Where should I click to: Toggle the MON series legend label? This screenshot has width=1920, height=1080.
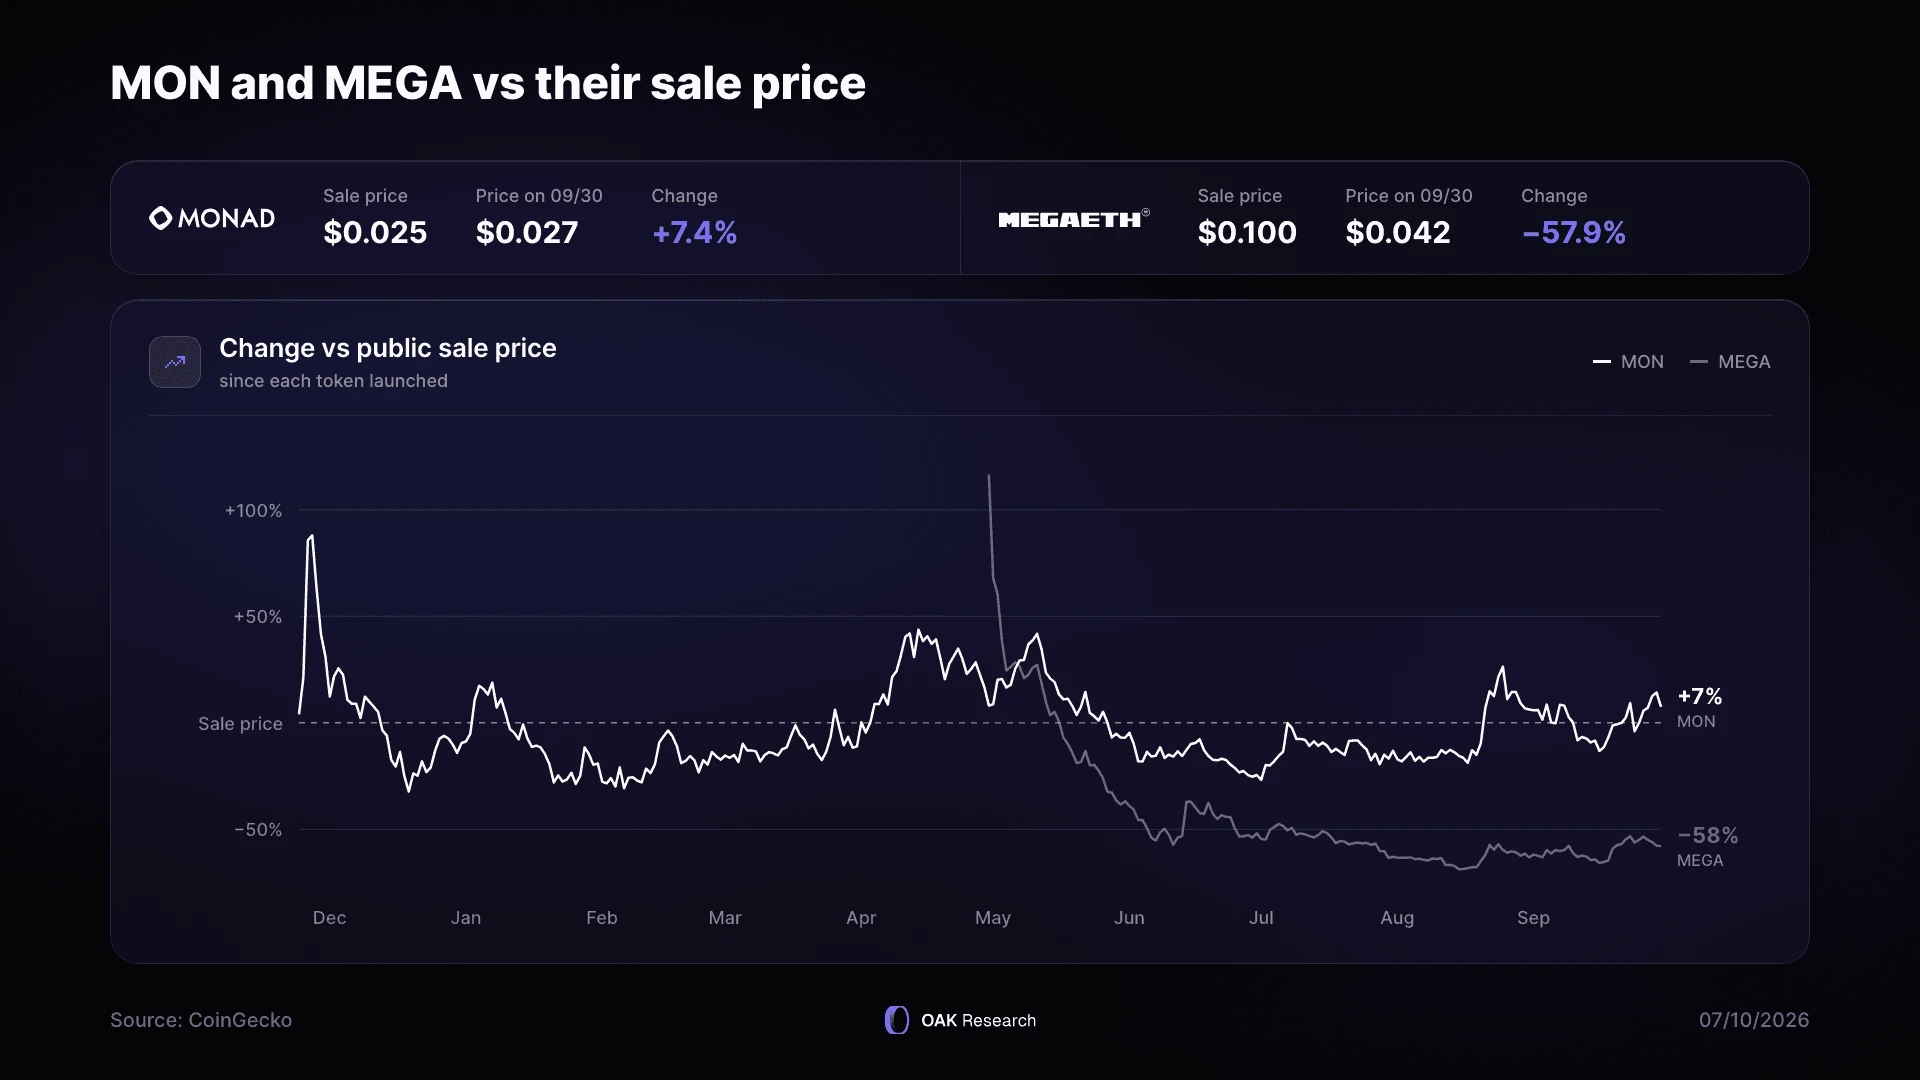coord(1642,362)
